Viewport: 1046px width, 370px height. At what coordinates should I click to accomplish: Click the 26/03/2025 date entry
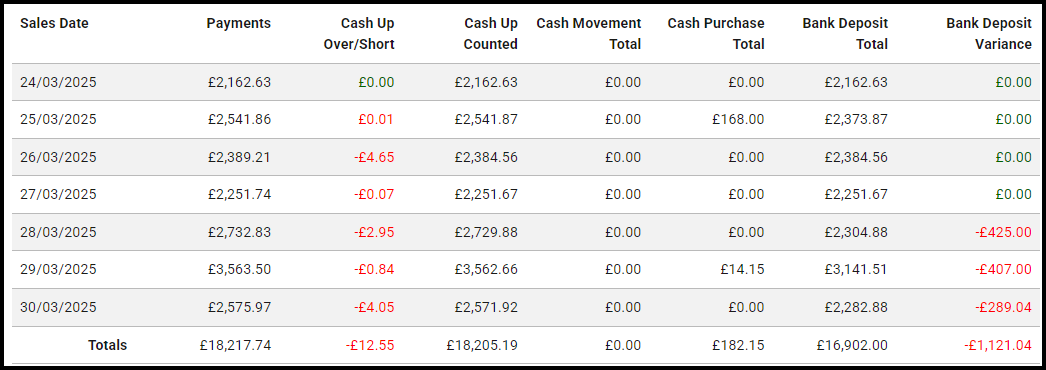coord(58,157)
